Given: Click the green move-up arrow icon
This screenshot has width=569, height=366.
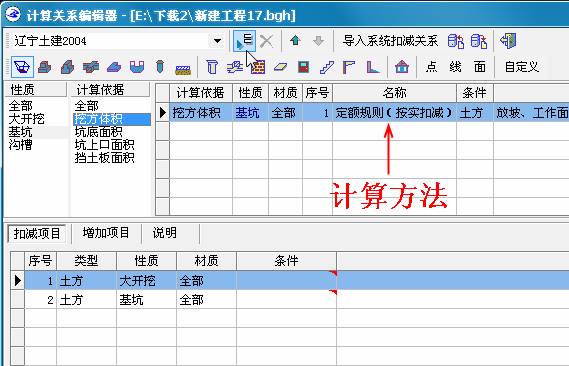Looking at the screenshot, I should (x=295, y=41).
